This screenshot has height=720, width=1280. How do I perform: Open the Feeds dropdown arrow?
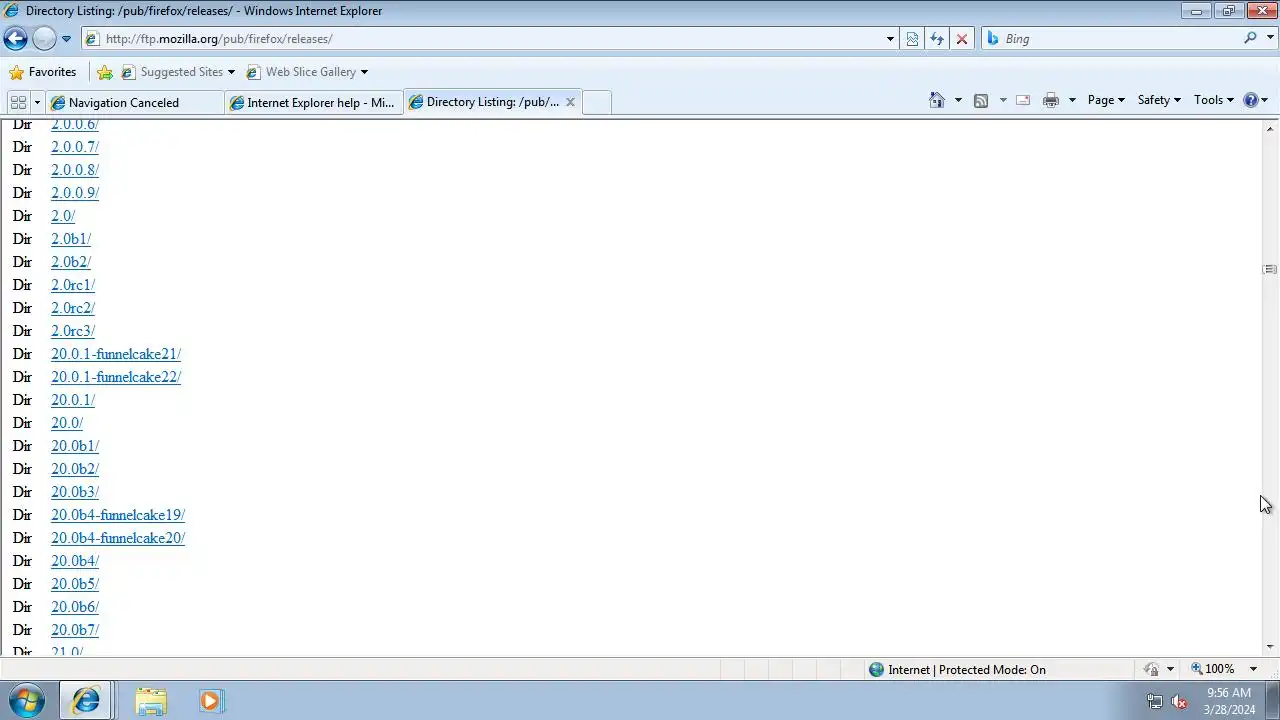pyautogui.click(x=1003, y=100)
